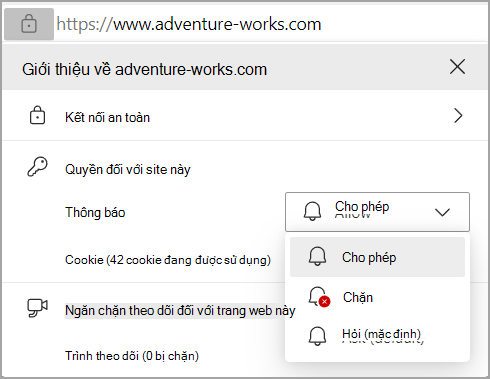Click the lock icon in address bar
490x379 pixels.
click(29, 24)
